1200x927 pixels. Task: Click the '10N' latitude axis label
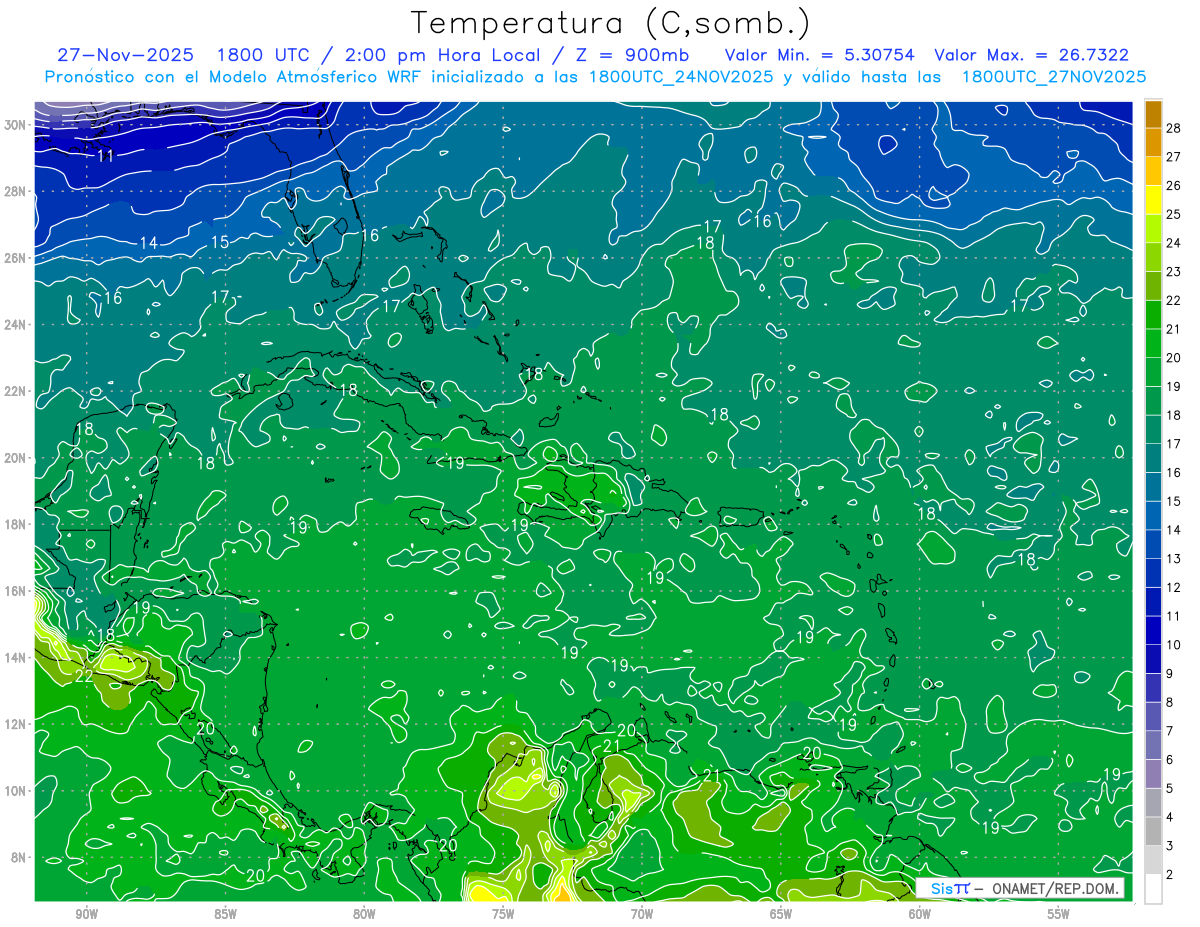[x=15, y=791]
